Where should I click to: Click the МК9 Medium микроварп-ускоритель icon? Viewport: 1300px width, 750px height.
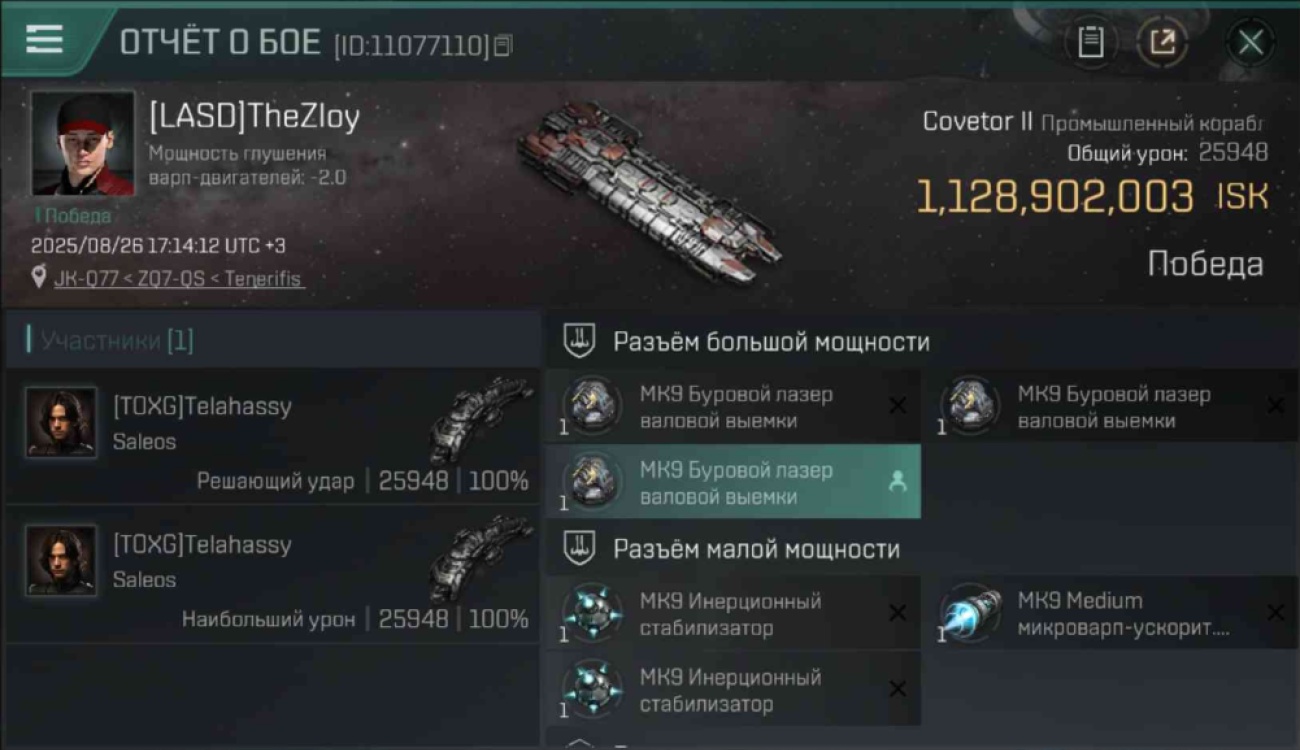[x=969, y=612]
